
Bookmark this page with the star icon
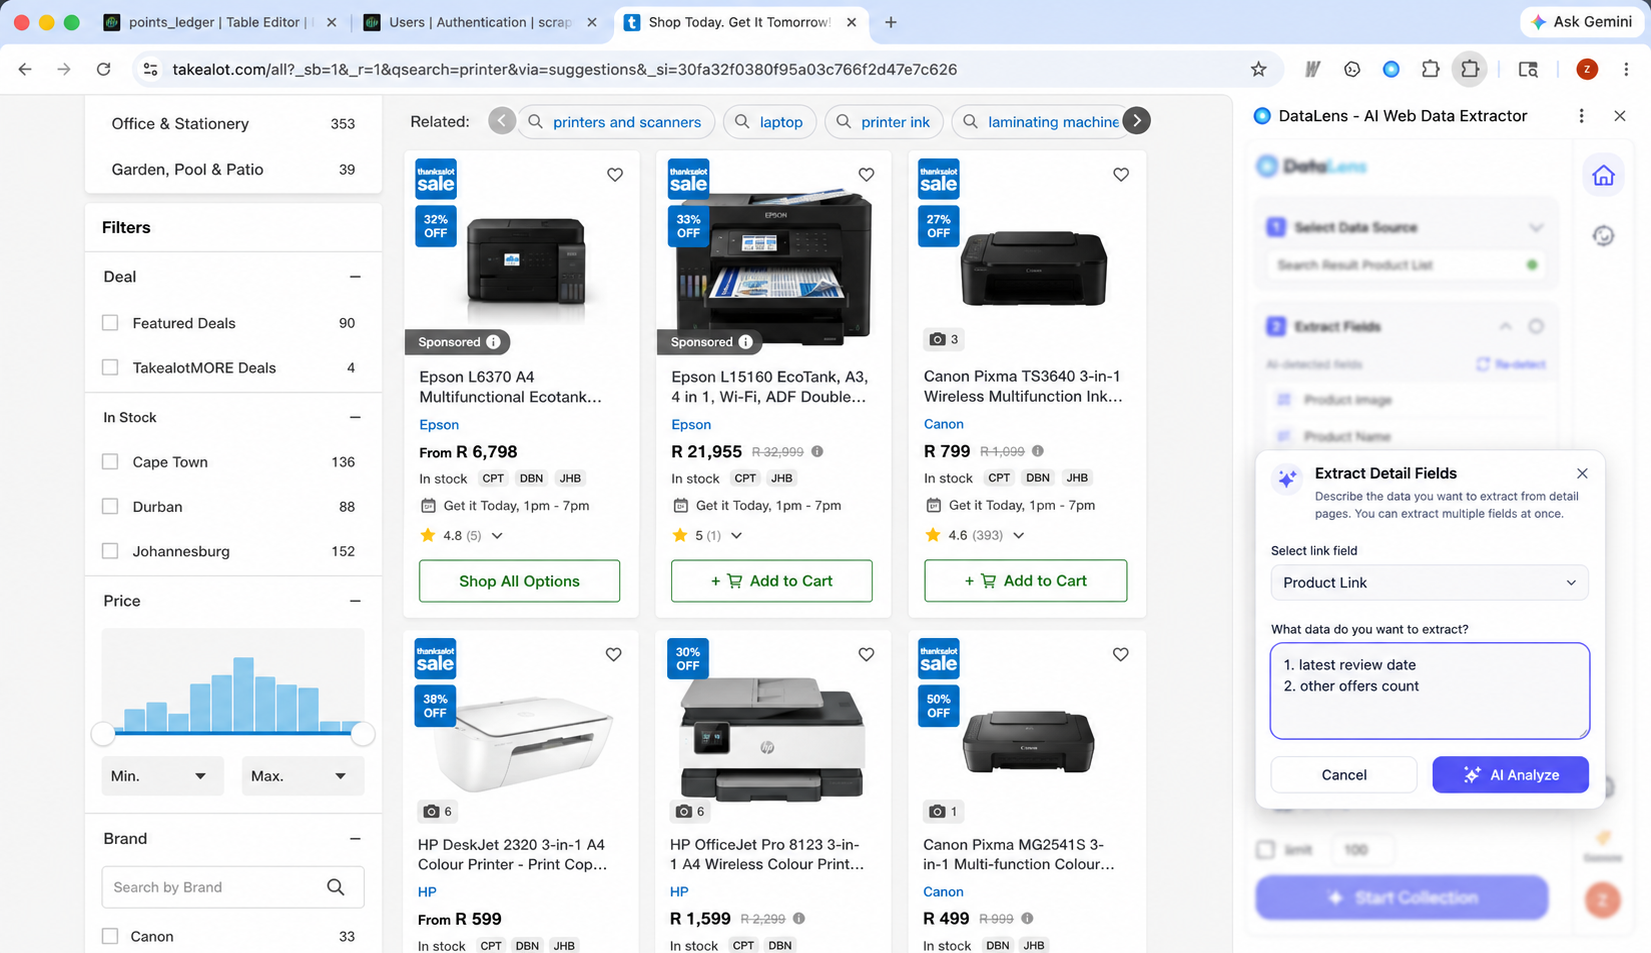[1258, 69]
